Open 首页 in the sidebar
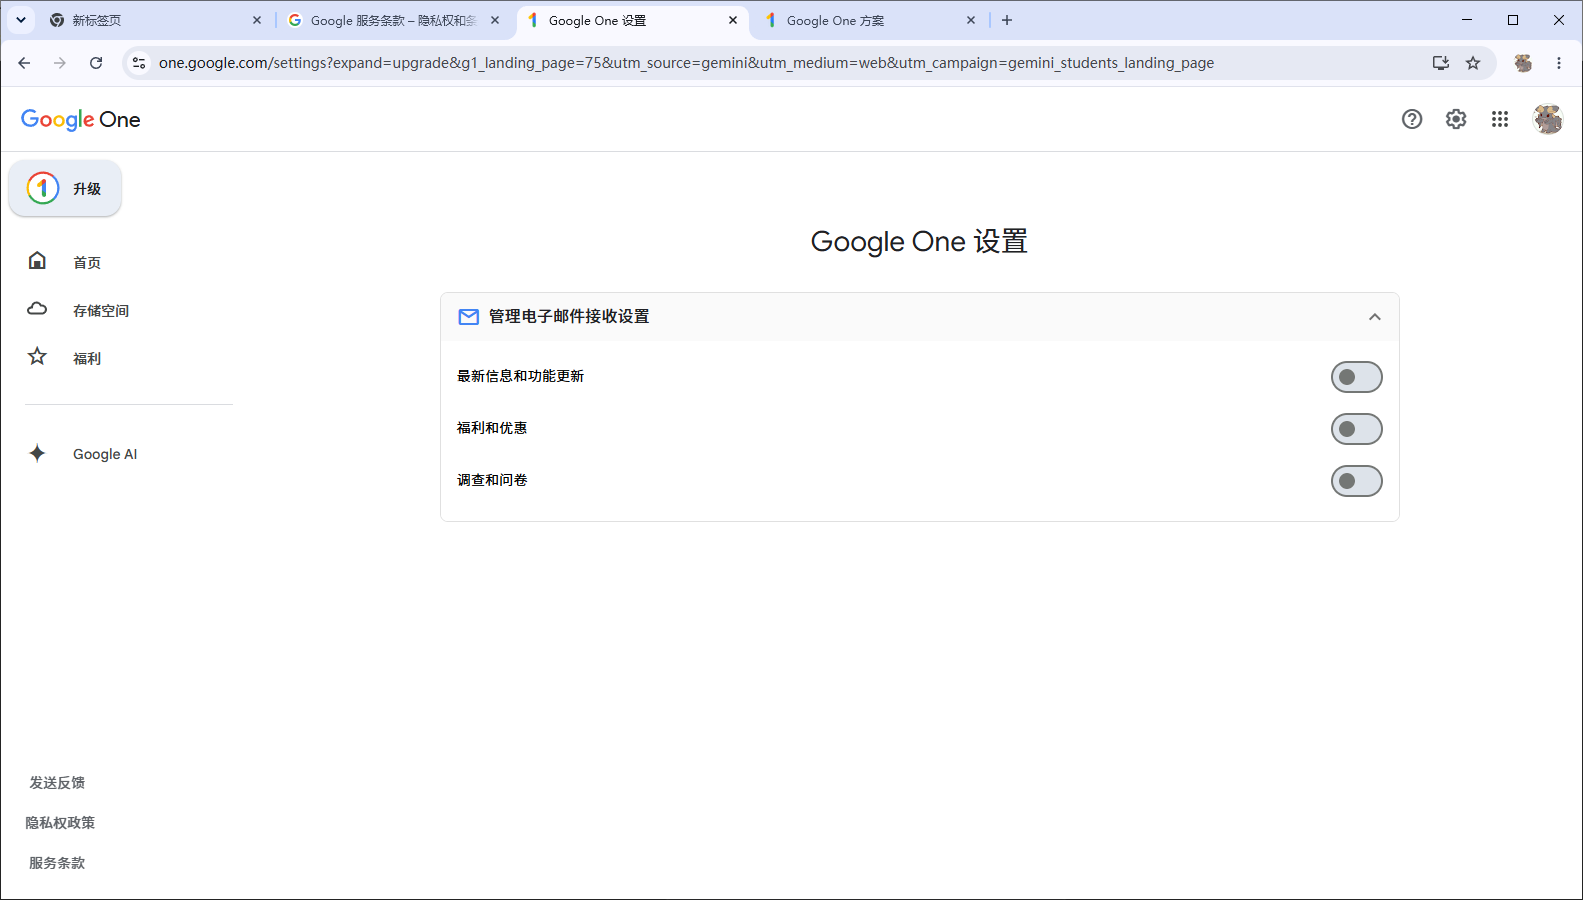The image size is (1583, 900). click(x=87, y=263)
